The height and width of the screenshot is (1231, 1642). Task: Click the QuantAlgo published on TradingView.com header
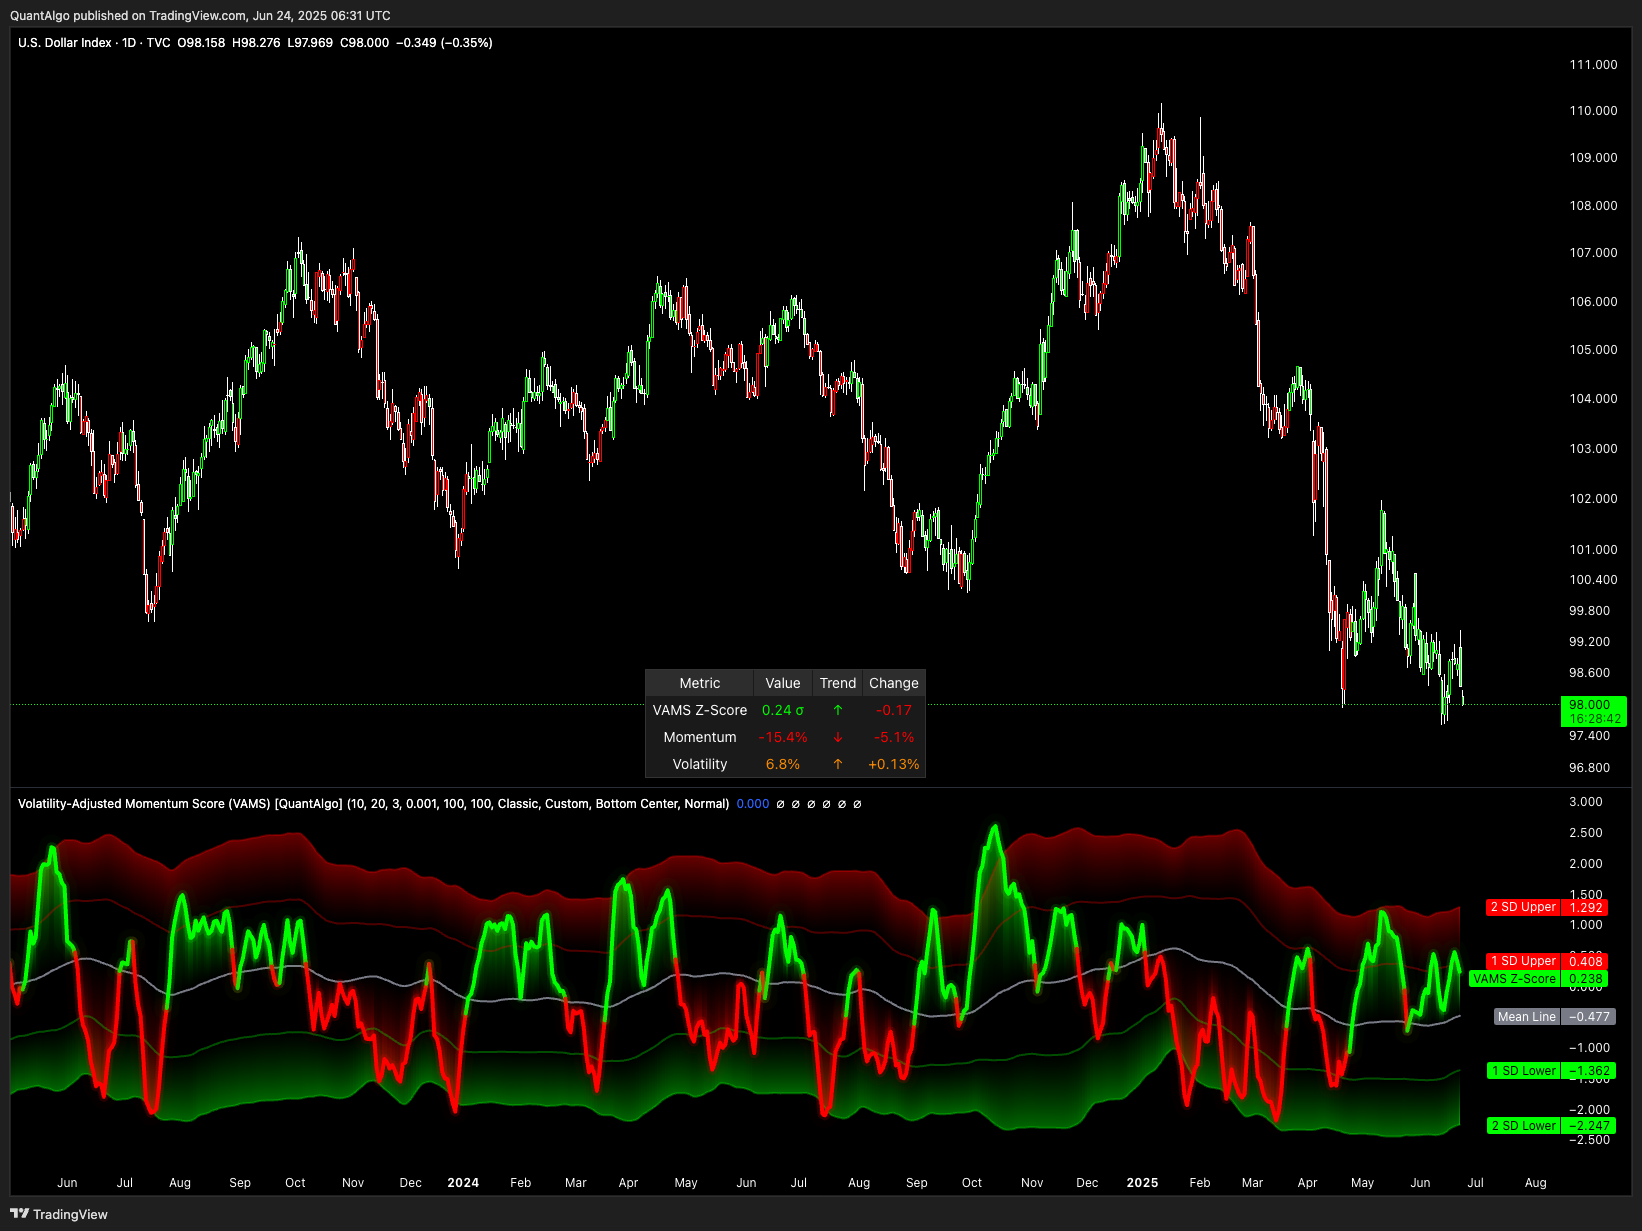tap(200, 15)
